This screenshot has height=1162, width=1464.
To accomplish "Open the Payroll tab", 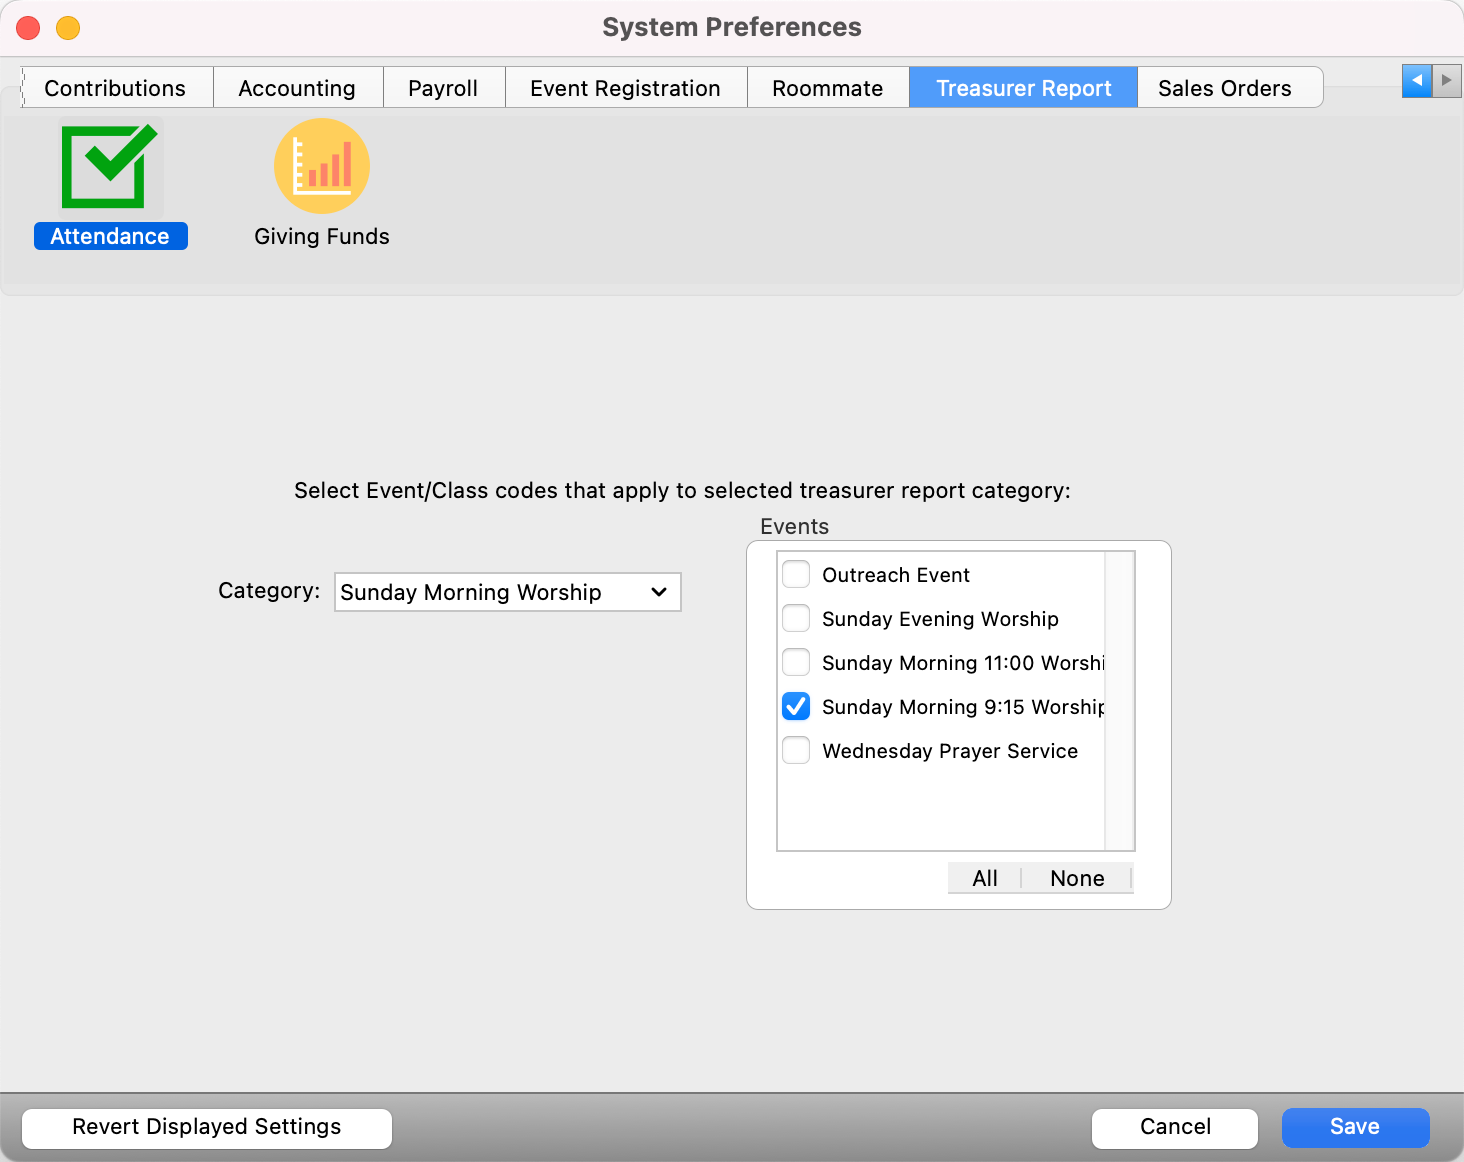I will tap(443, 88).
